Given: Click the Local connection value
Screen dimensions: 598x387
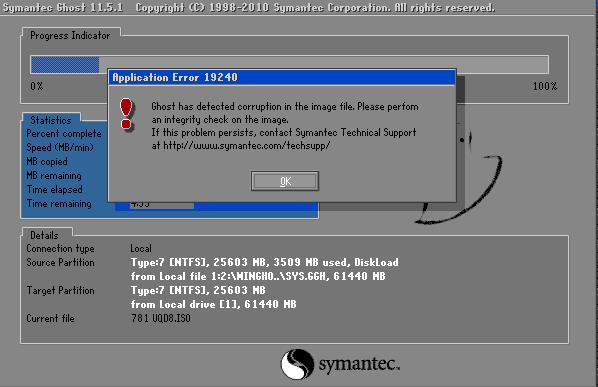Looking at the screenshot, I should pos(141,249).
